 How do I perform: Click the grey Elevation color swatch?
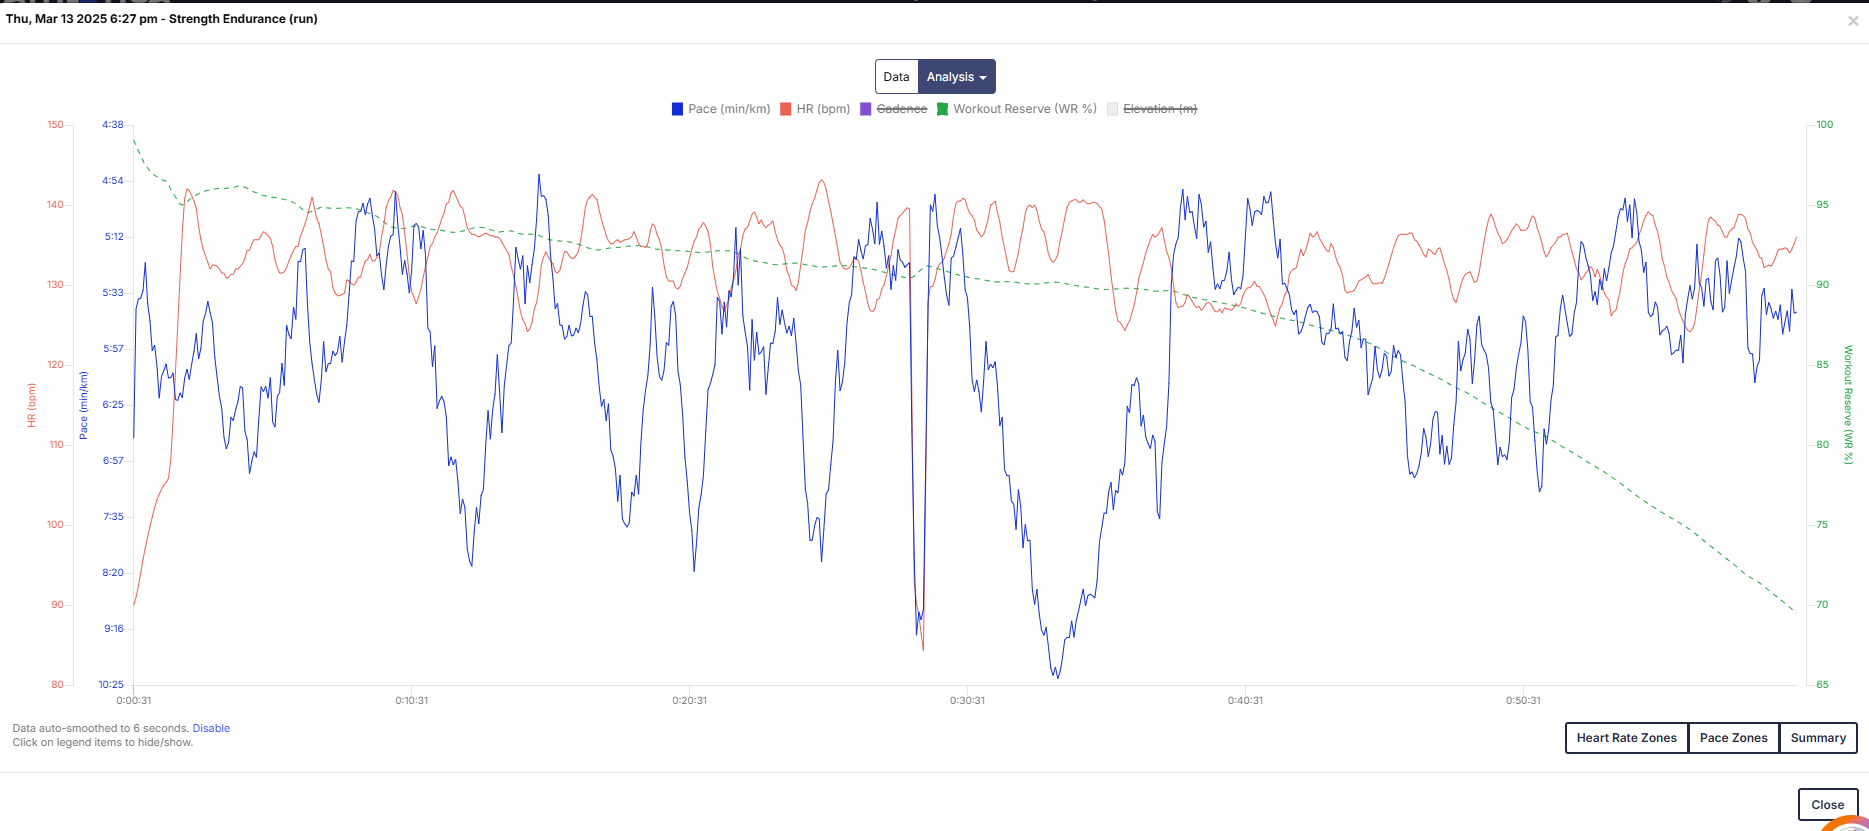(x=1112, y=109)
